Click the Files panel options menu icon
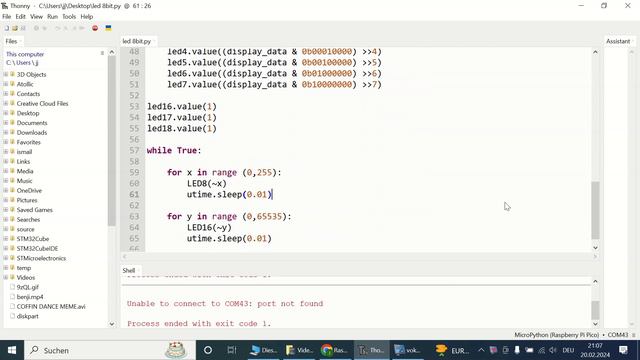 point(102,53)
